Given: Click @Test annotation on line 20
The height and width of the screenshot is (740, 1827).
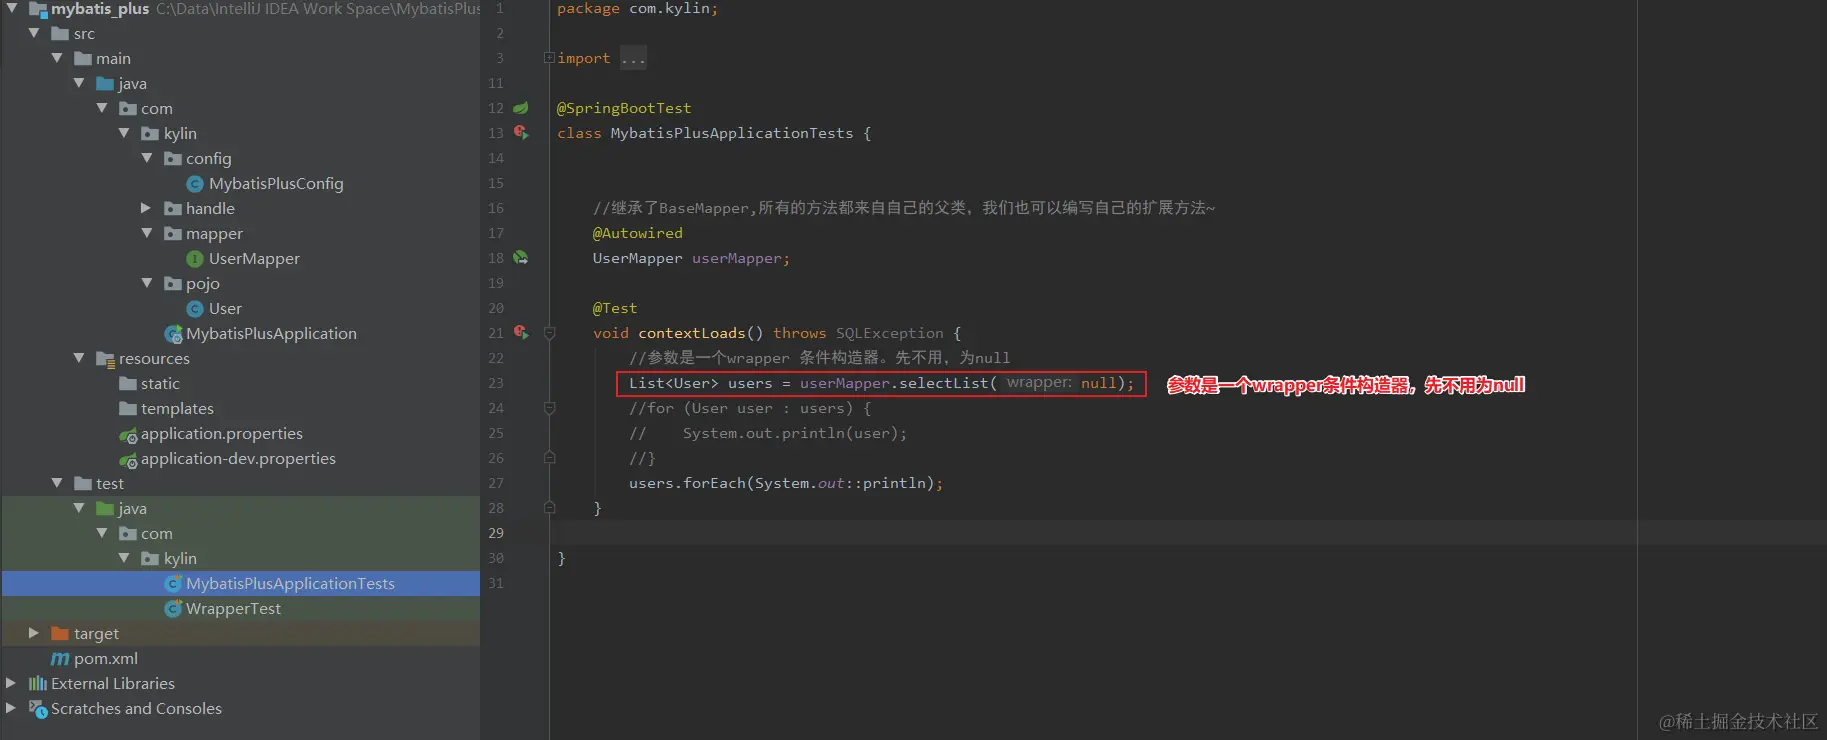Looking at the screenshot, I should coord(615,308).
